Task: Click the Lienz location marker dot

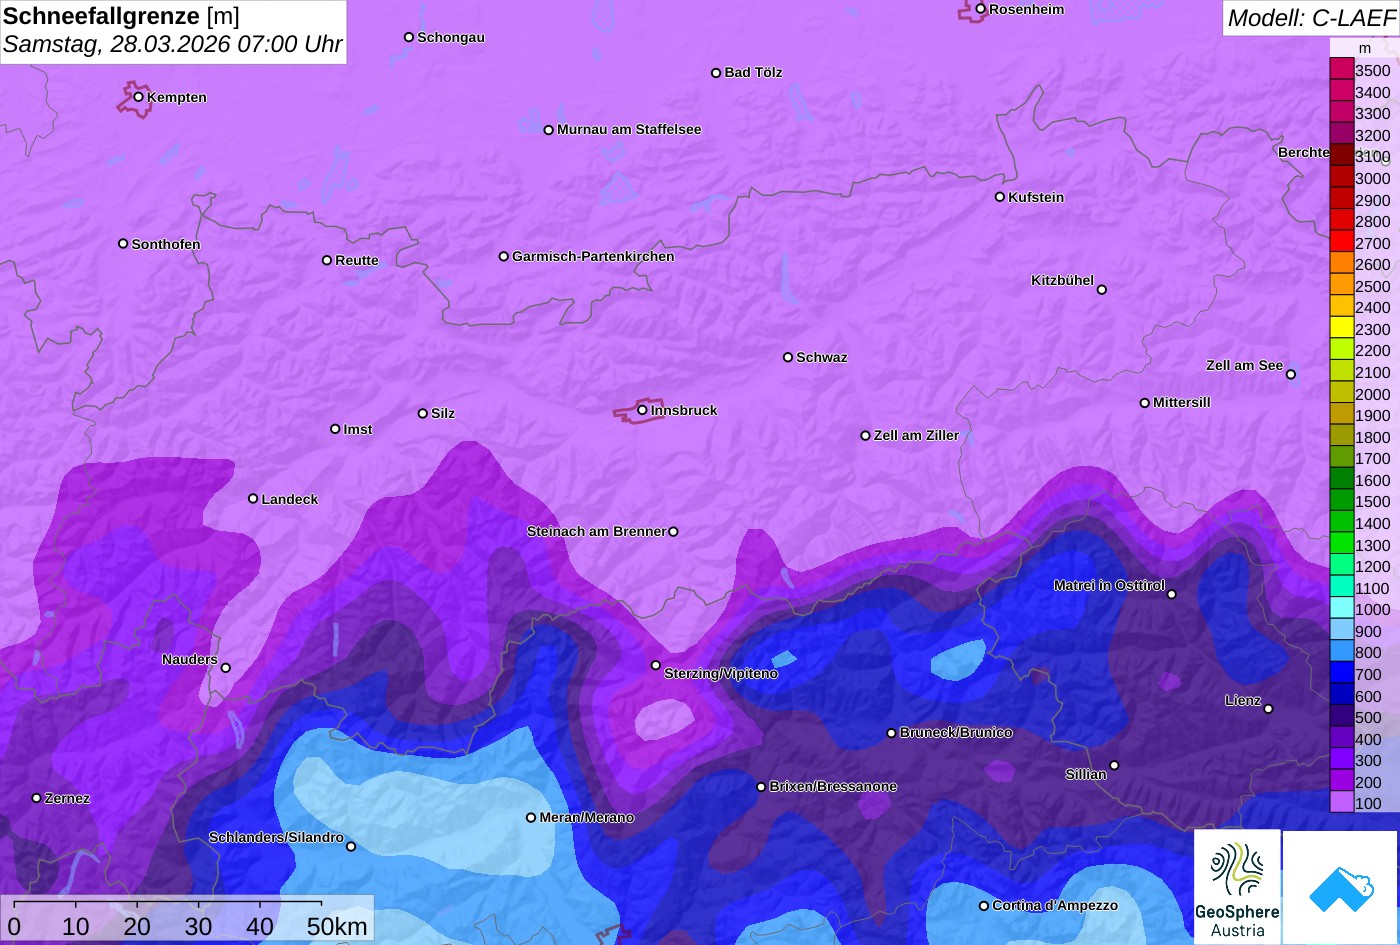Action: (x=1268, y=708)
